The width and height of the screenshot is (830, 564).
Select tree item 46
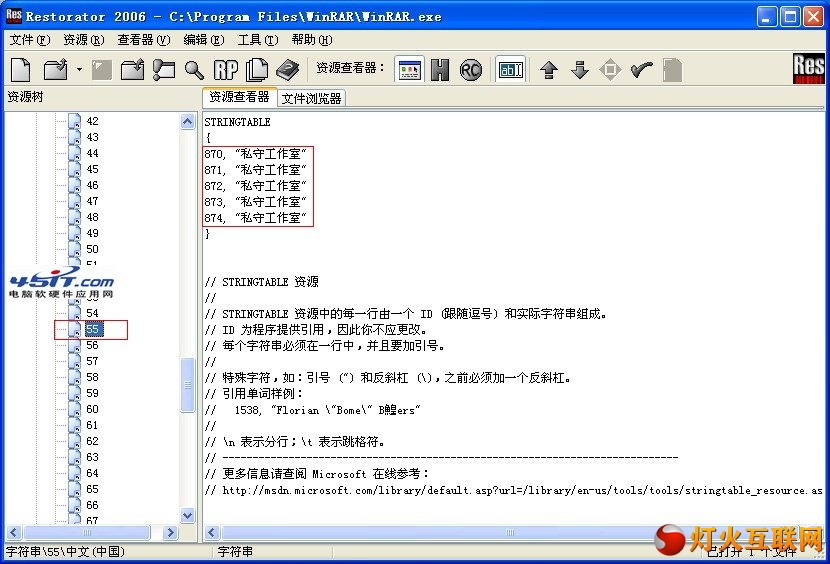tap(93, 185)
